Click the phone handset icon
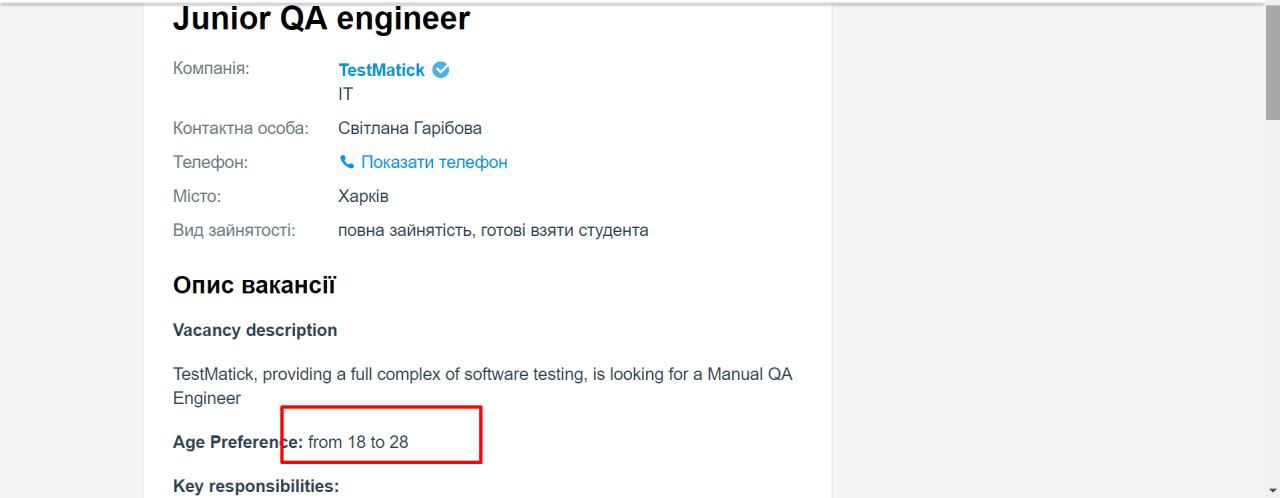 pyautogui.click(x=347, y=162)
